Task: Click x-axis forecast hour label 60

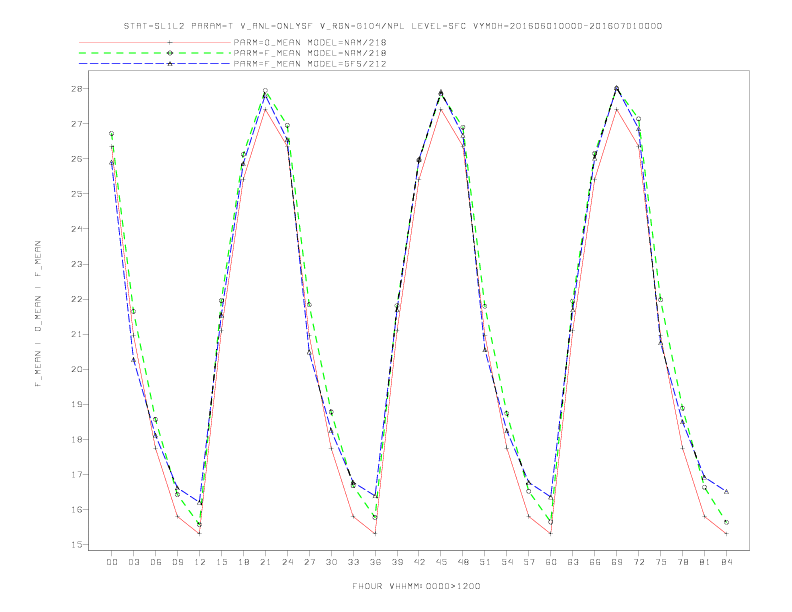Action: (x=551, y=562)
